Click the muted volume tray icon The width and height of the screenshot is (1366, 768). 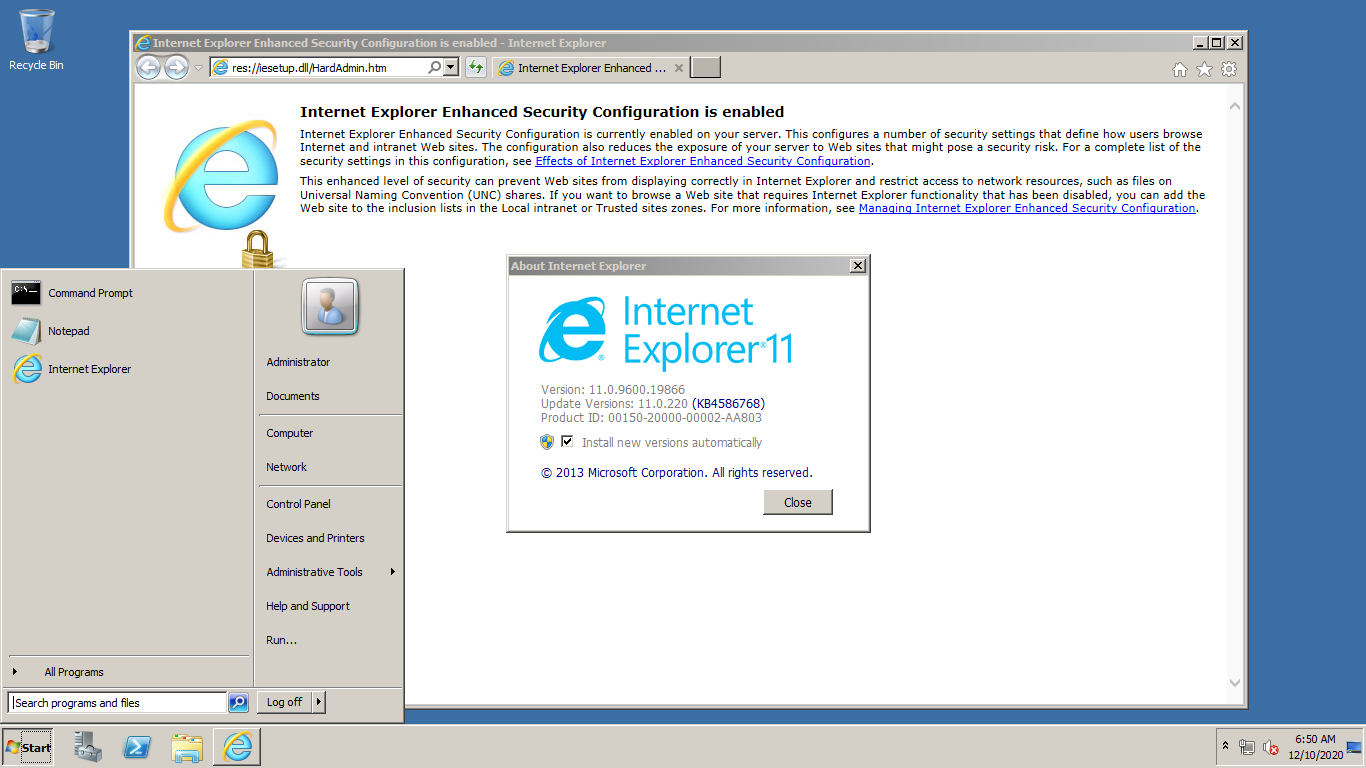point(1271,747)
